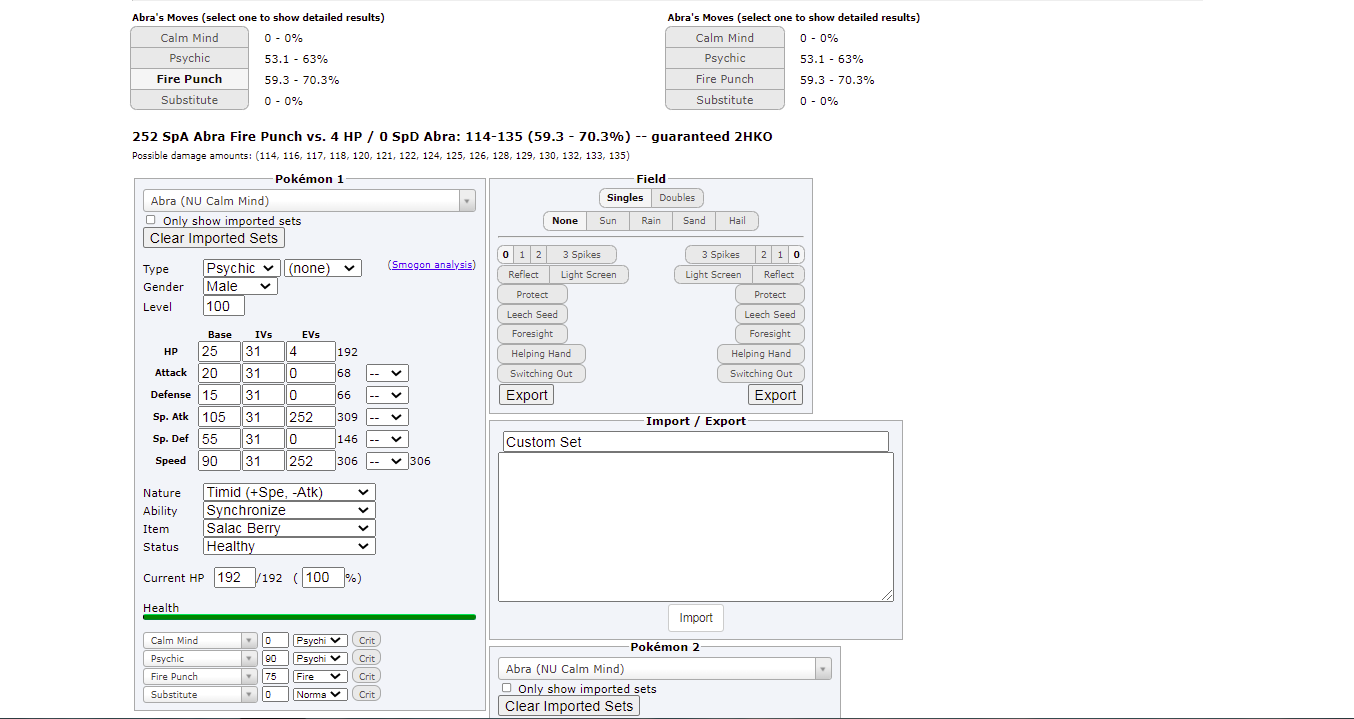Open the Item dropdown showing Salac Berry
This screenshot has width=1354, height=719.
[x=289, y=528]
